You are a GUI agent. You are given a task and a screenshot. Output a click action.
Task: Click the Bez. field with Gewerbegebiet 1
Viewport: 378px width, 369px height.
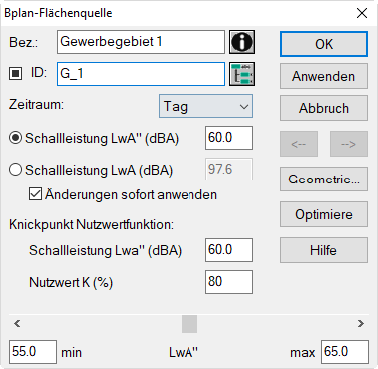(x=141, y=42)
